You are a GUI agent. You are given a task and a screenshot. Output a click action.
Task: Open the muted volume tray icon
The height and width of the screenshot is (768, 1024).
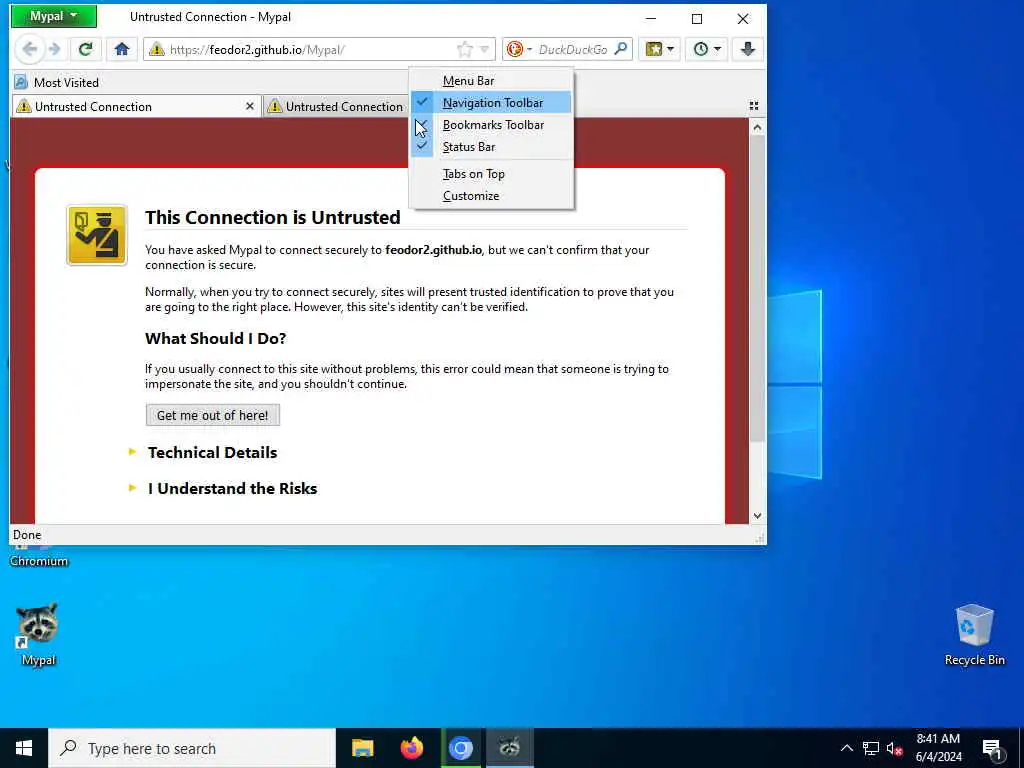pos(894,748)
